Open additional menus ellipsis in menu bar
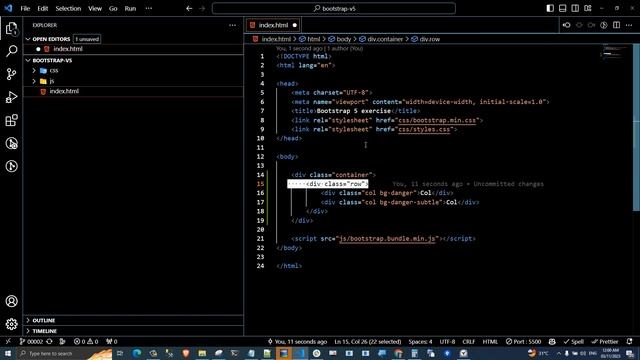Screen dimensions: 640x360 (x=149, y=8)
